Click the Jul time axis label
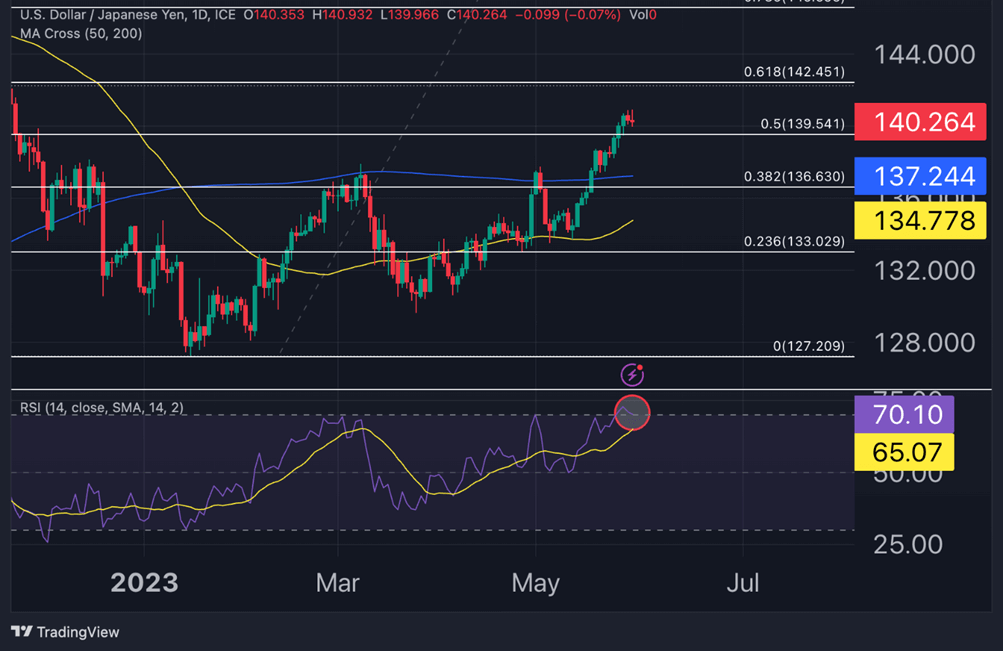Image resolution: width=1003 pixels, height=651 pixels. pyautogui.click(x=743, y=583)
